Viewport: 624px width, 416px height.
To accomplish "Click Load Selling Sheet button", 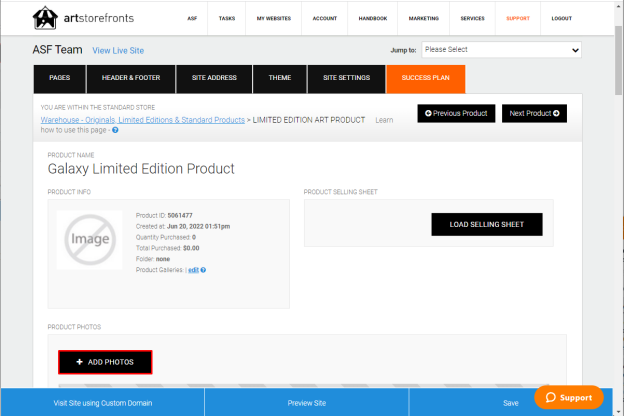I will [x=487, y=225].
